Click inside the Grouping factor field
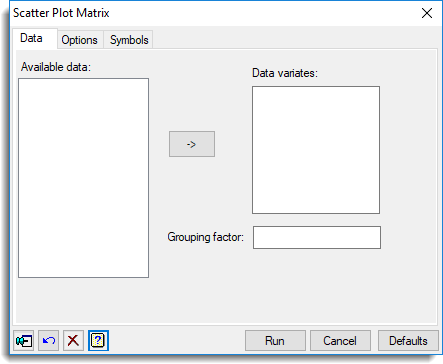Image resolution: width=443 pixels, height=364 pixels. click(317, 238)
